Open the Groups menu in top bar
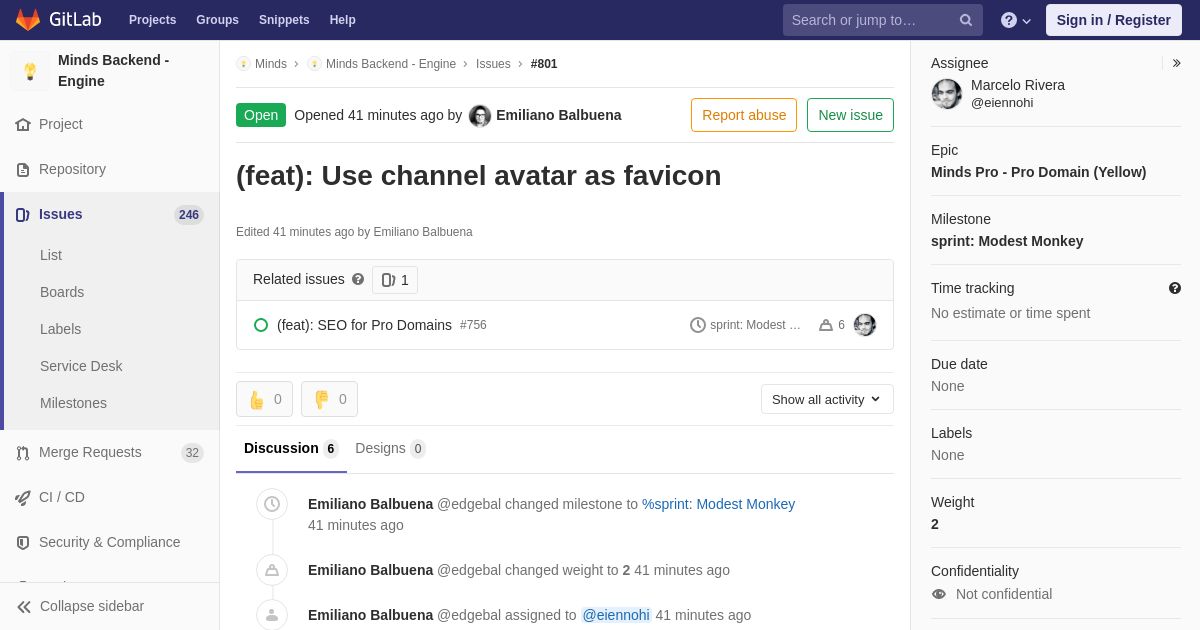Screen dimensions: 1200x630 tap(217, 20)
